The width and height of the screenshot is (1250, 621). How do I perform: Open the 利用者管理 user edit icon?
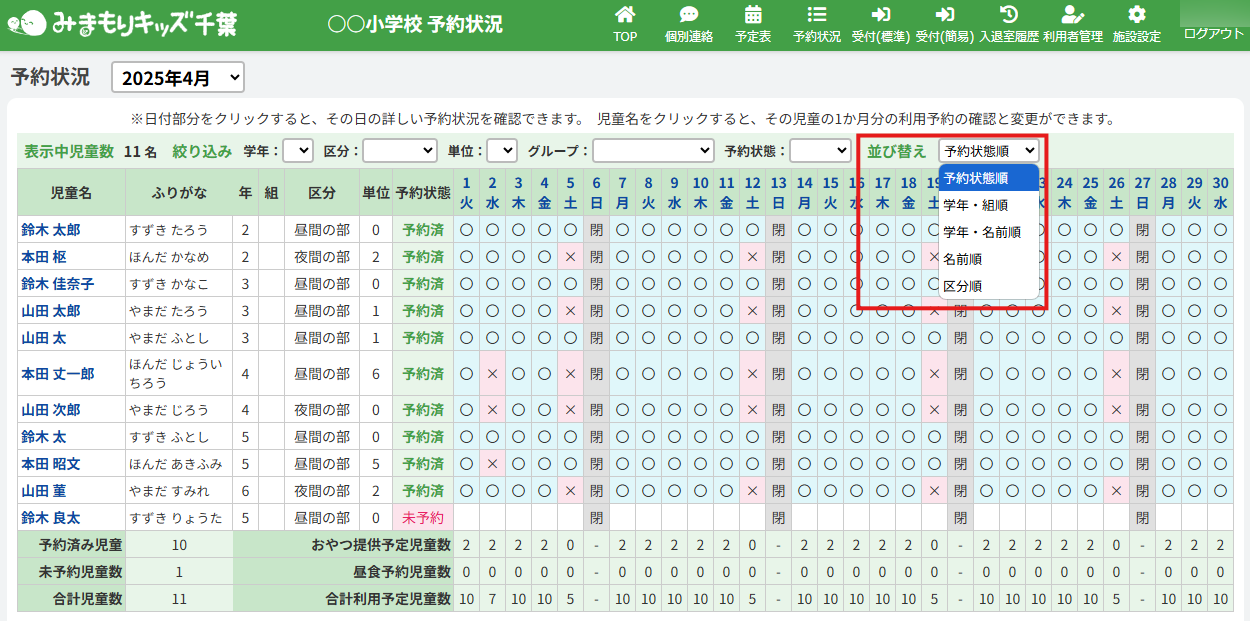1073,17
